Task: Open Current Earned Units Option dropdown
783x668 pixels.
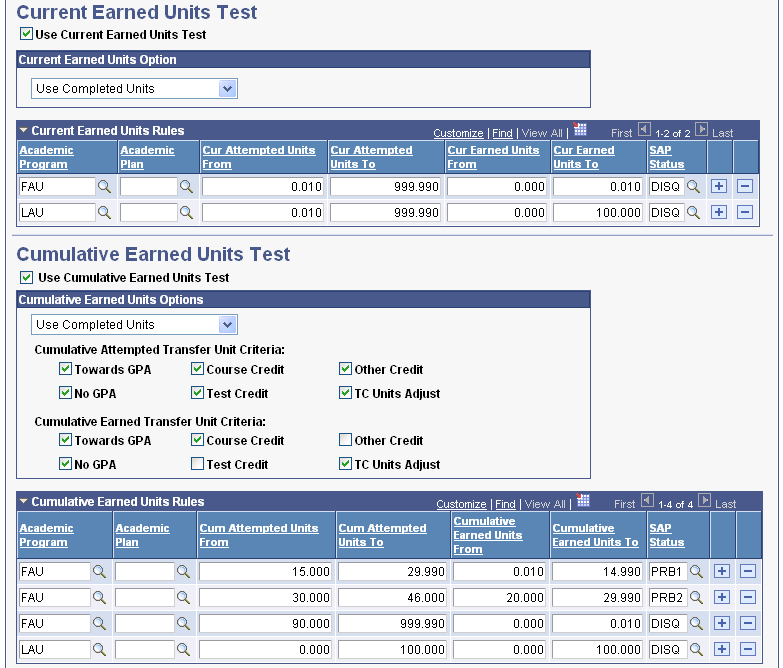Action: pyautogui.click(x=227, y=88)
